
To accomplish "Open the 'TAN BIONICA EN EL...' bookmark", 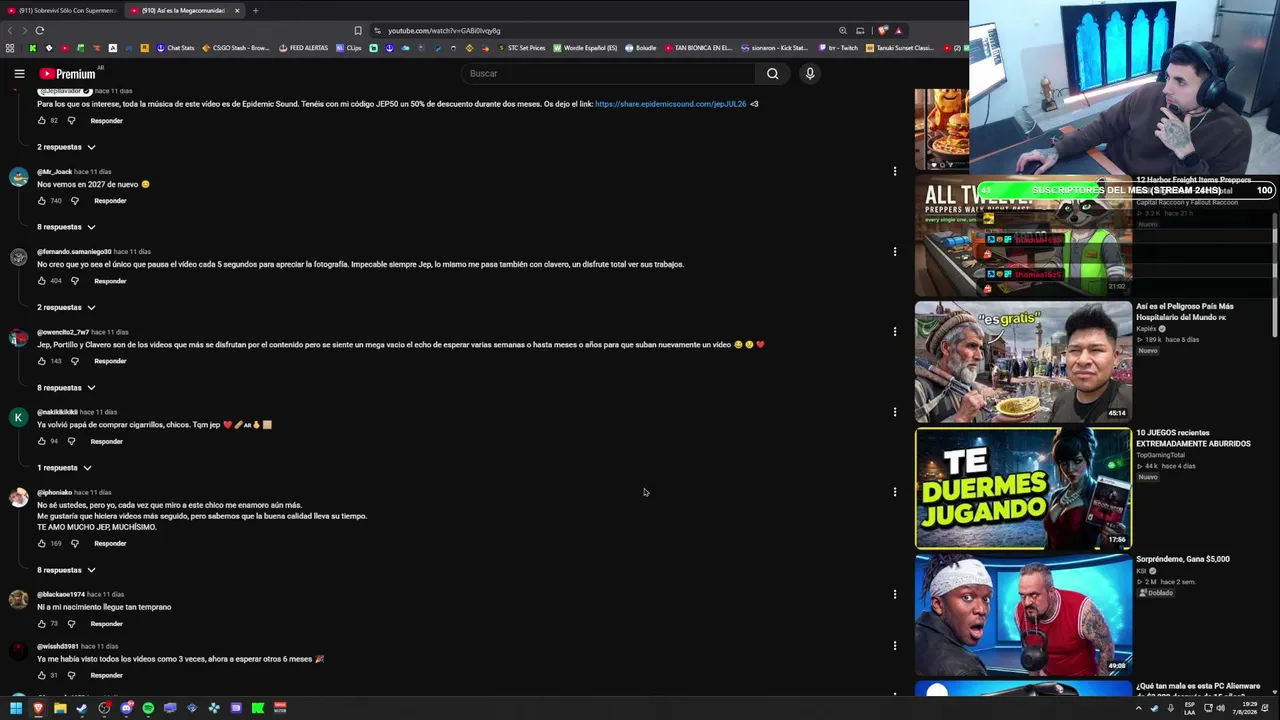I will click(x=698, y=48).
